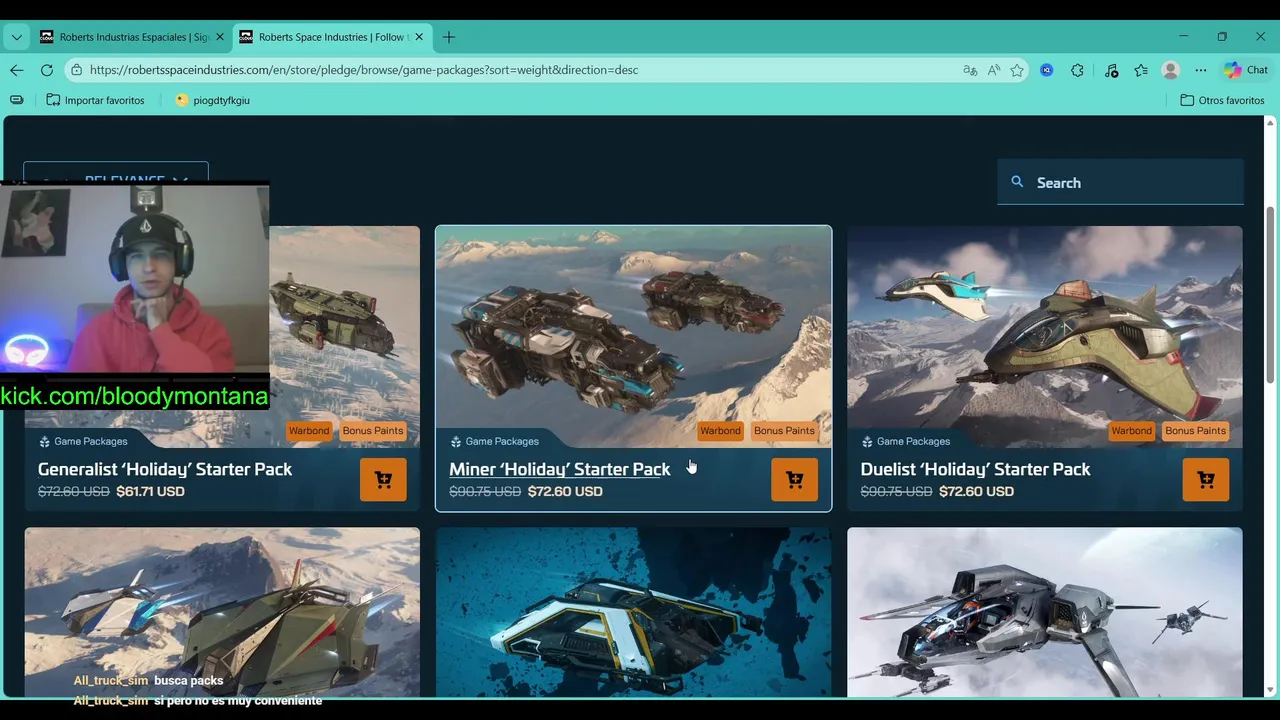Click Warbond tag on Duelist pack
The height and width of the screenshot is (720, 1280).
click(1132, 431)
